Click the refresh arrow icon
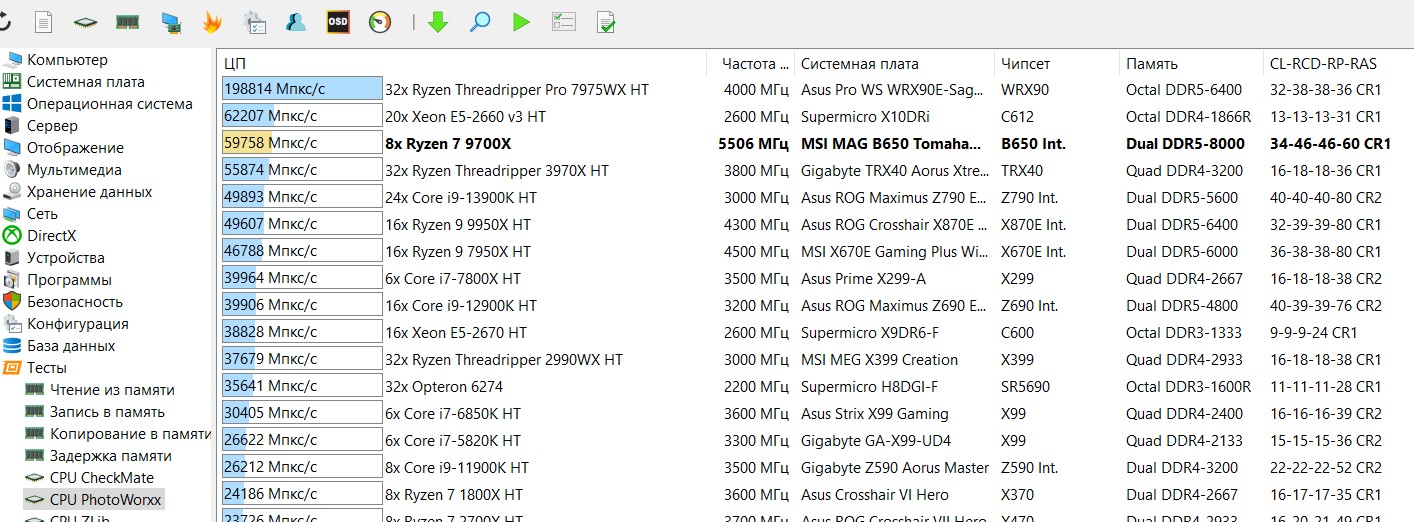This screenshot has width=1414, height=522. (x=4, y=21)
